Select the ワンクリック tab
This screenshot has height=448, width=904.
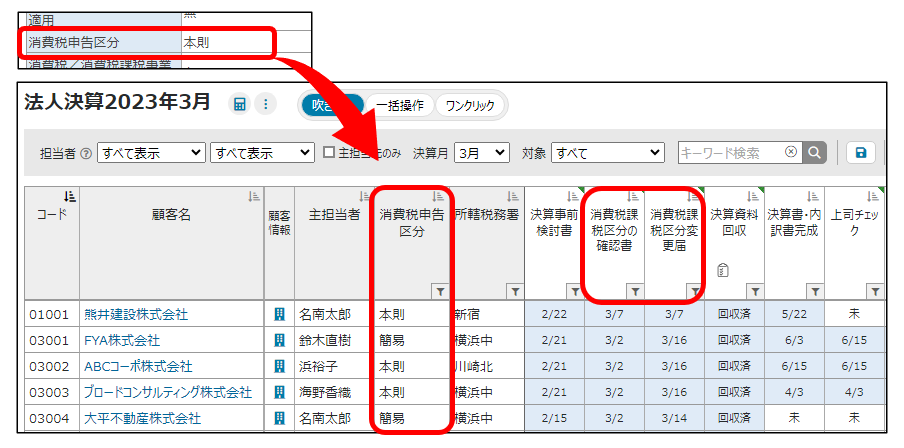470,105
